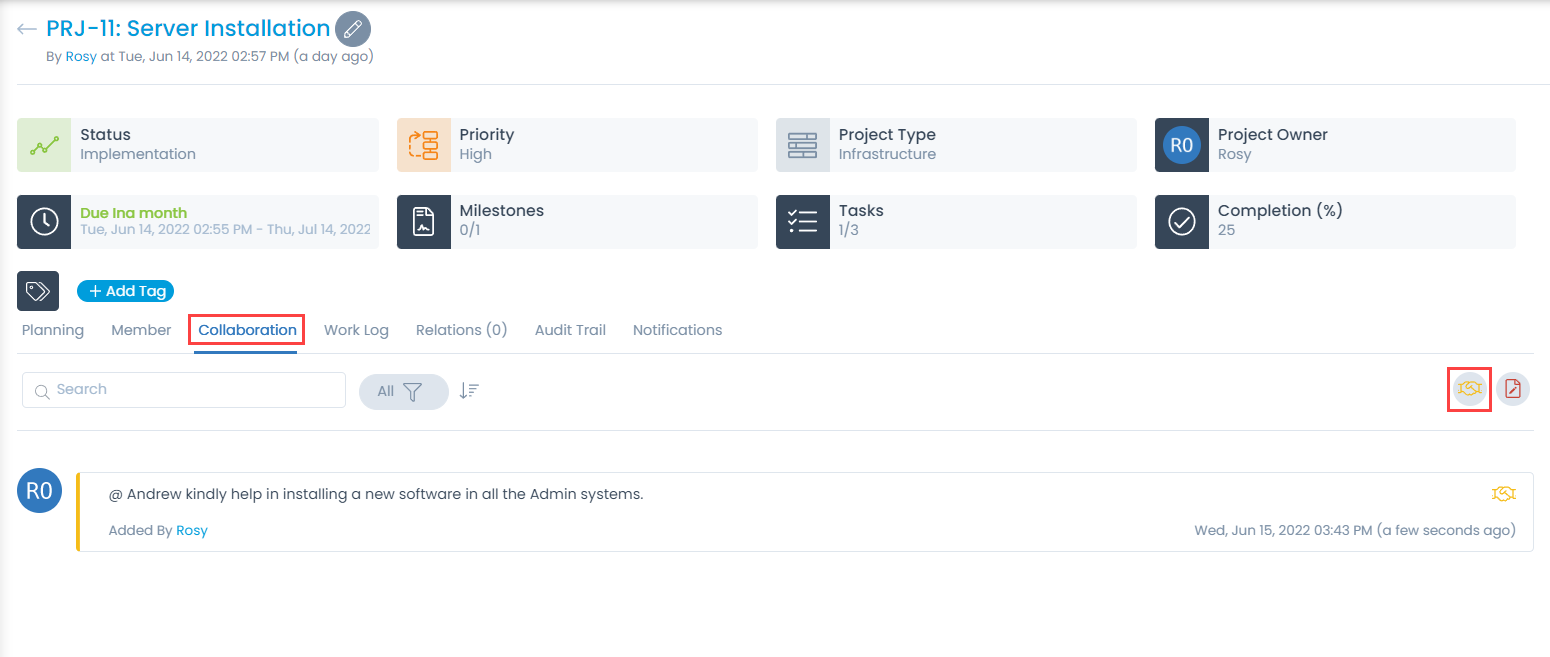
Task: Click the Tasks checklist icon
Action: coord(803,221)
